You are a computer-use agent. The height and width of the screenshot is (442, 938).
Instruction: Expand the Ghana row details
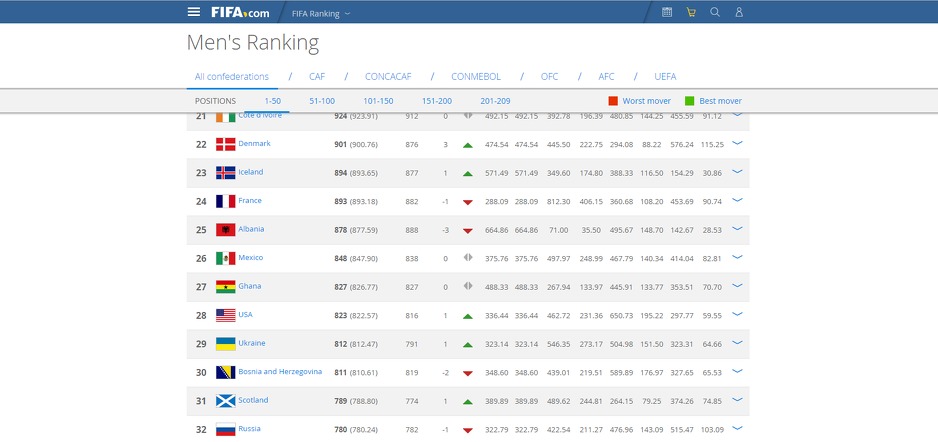[x=737, y=286]
